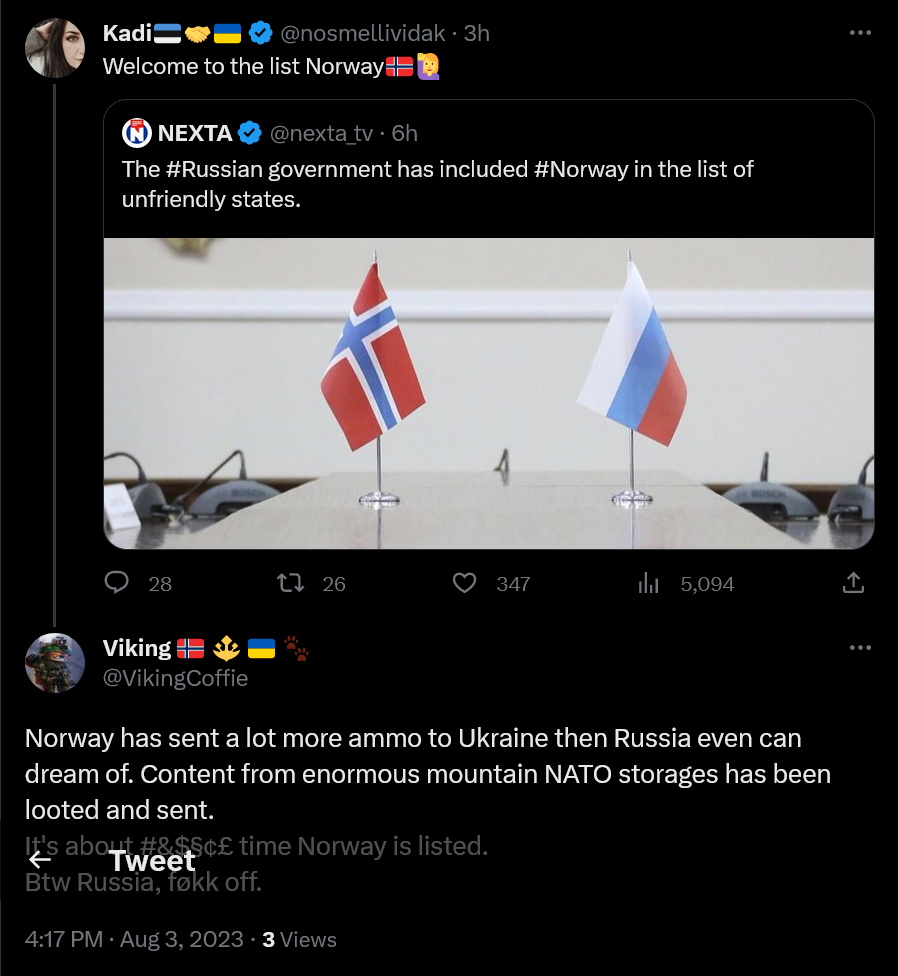
Task: Click Kadi's blue verified badge
Action: [261, 34]
